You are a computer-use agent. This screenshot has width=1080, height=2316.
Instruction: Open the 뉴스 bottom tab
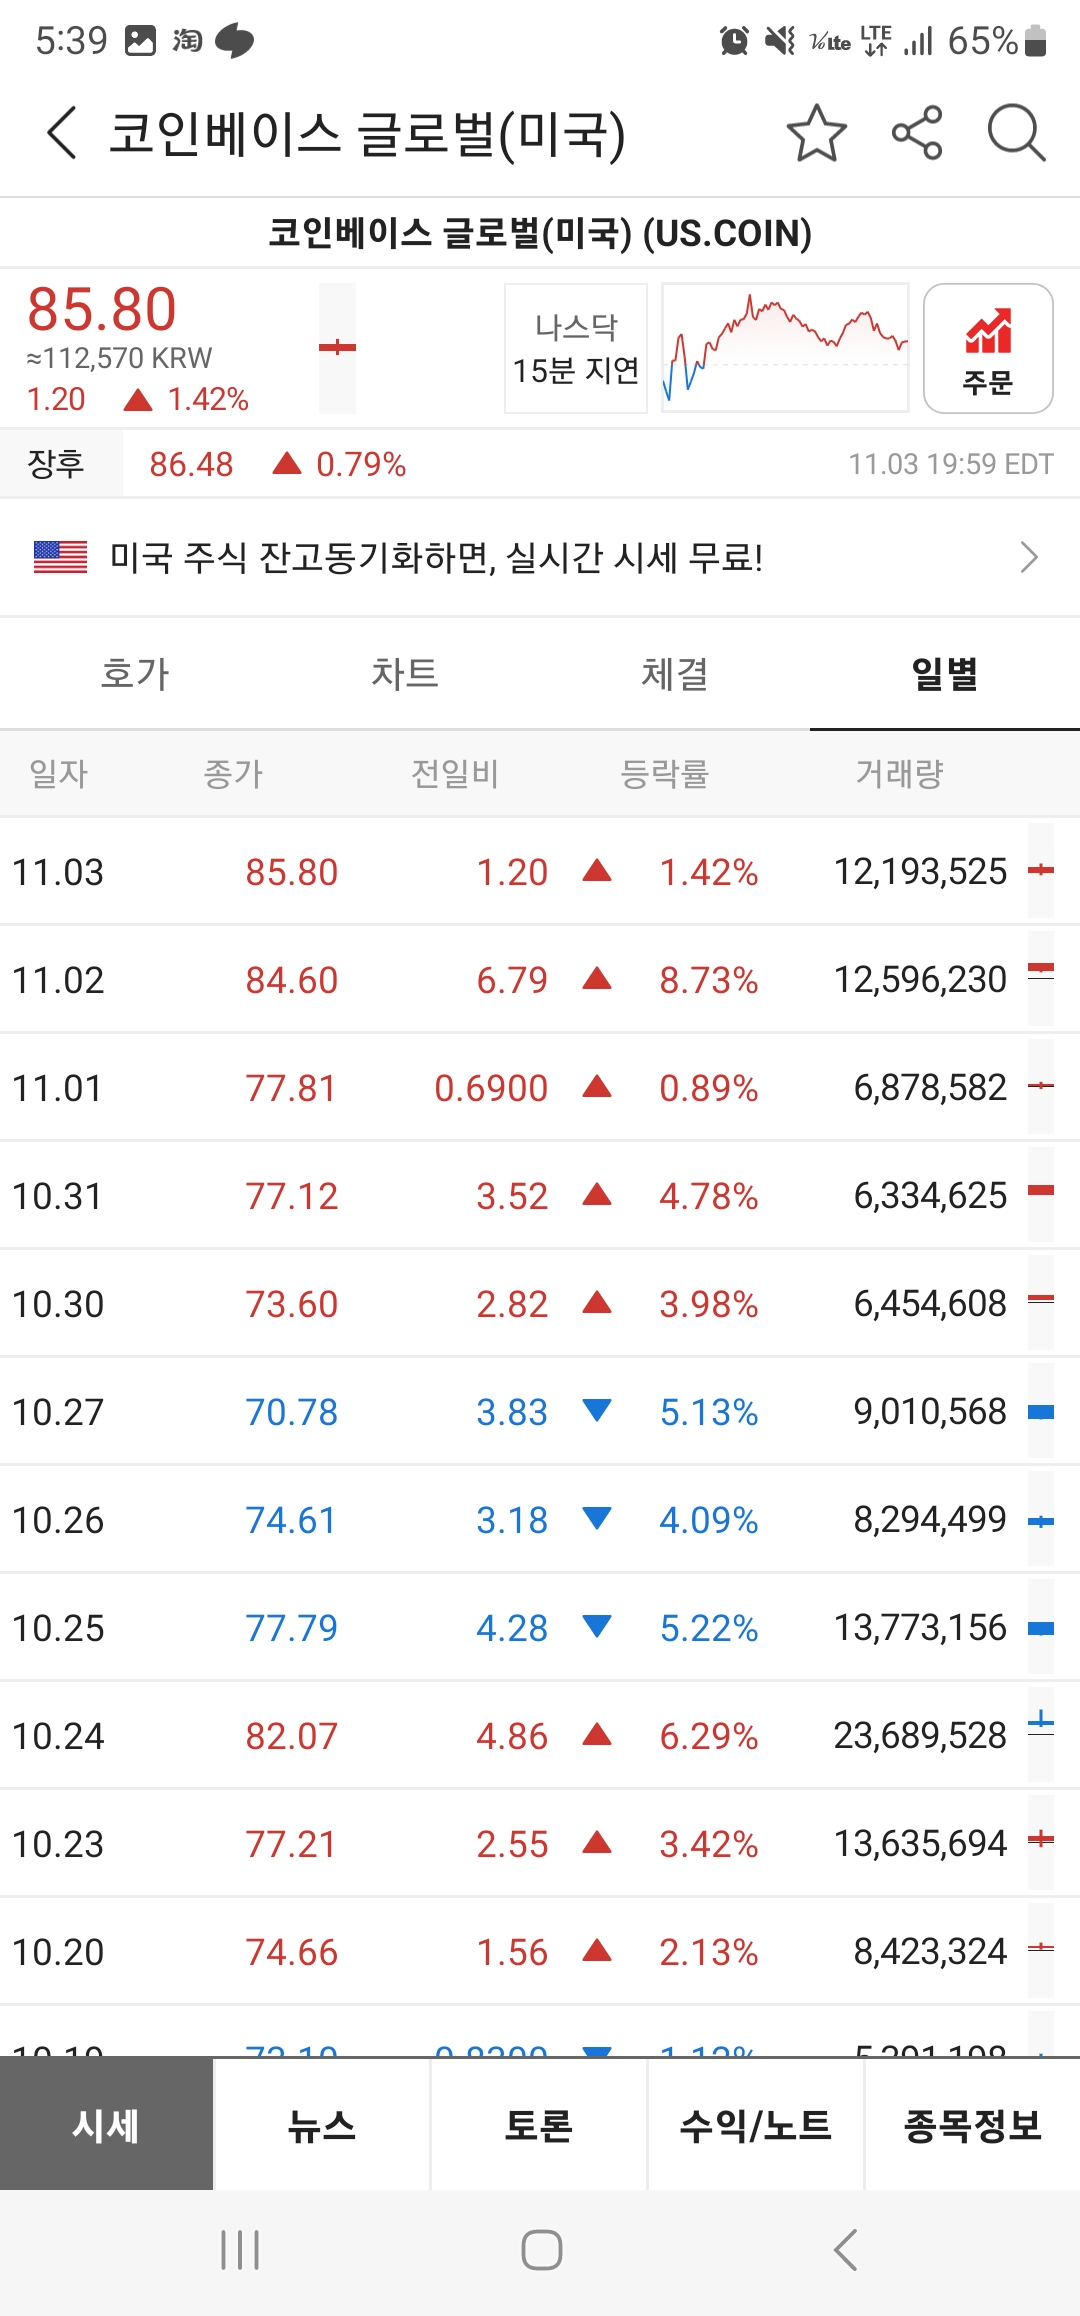(322, 2125)
